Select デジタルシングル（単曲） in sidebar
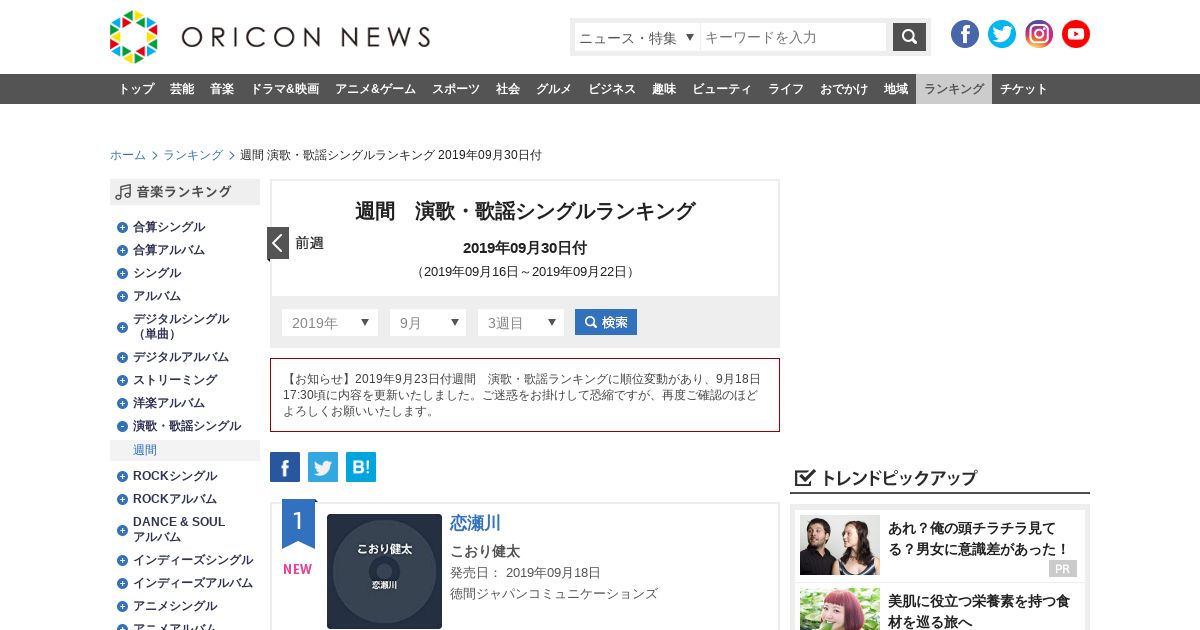Viewport: 1200px width, 630px height. [181, 326]
